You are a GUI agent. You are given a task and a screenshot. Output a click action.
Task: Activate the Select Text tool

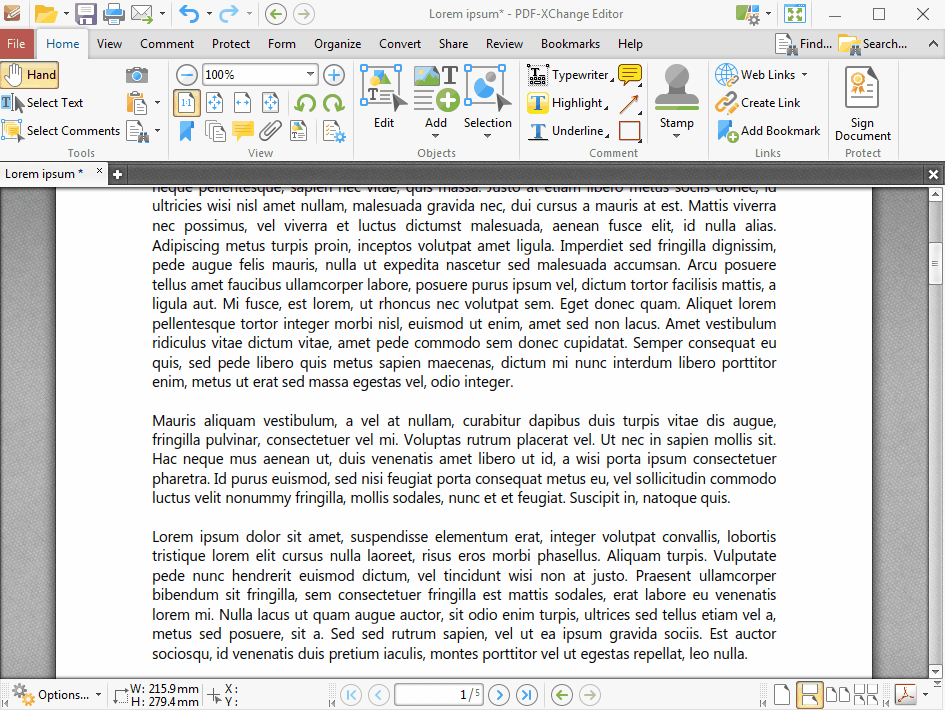(42, 103)
